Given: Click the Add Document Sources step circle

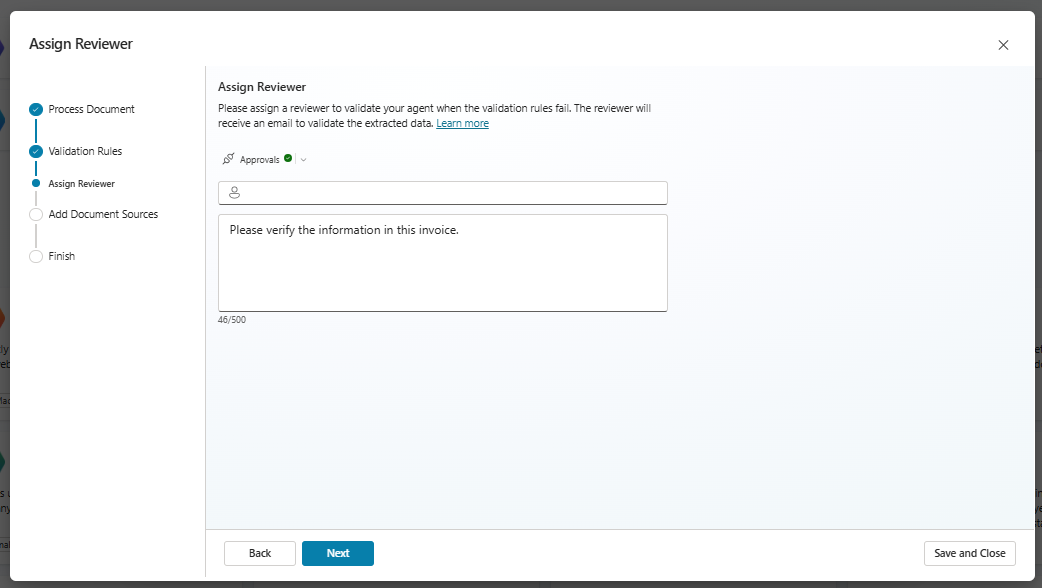Looking at the screenshot, I should pyautogui.click(x=36, y=214).
